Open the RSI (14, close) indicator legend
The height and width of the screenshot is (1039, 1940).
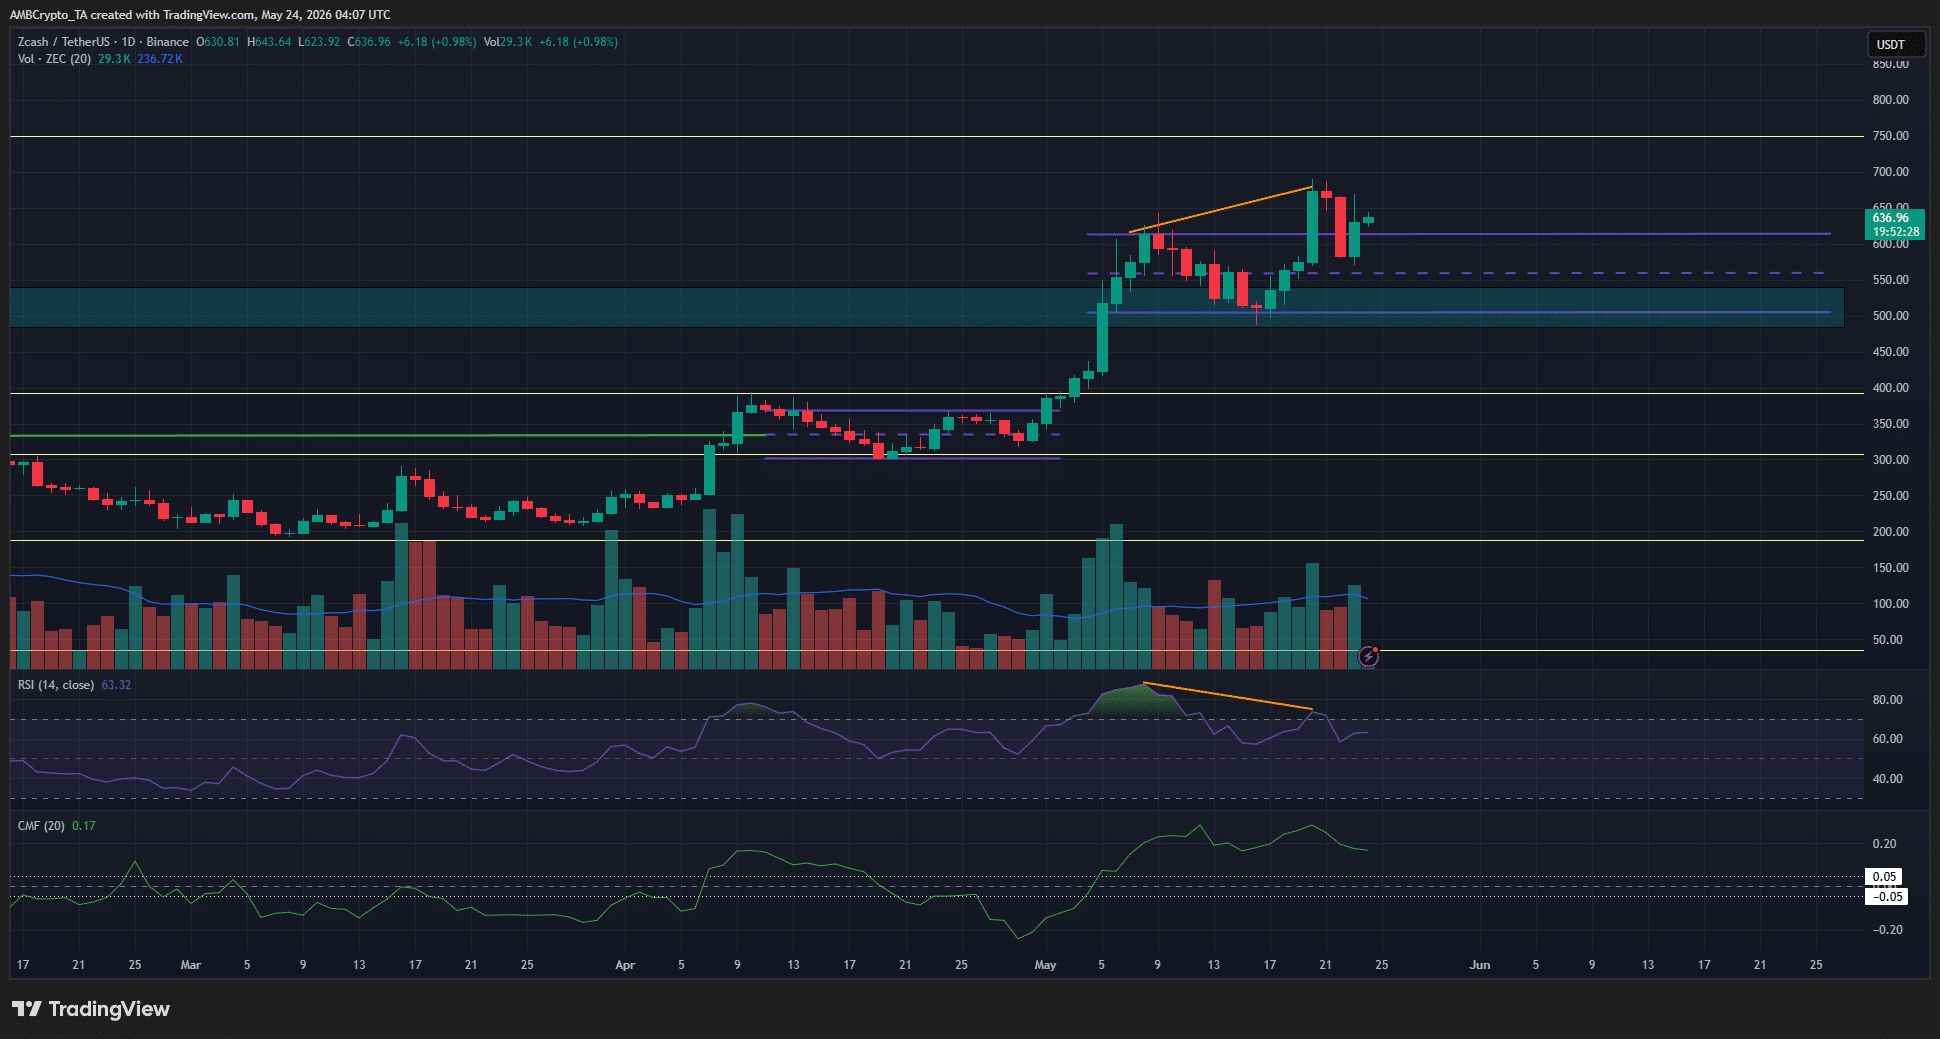[56, 685]
